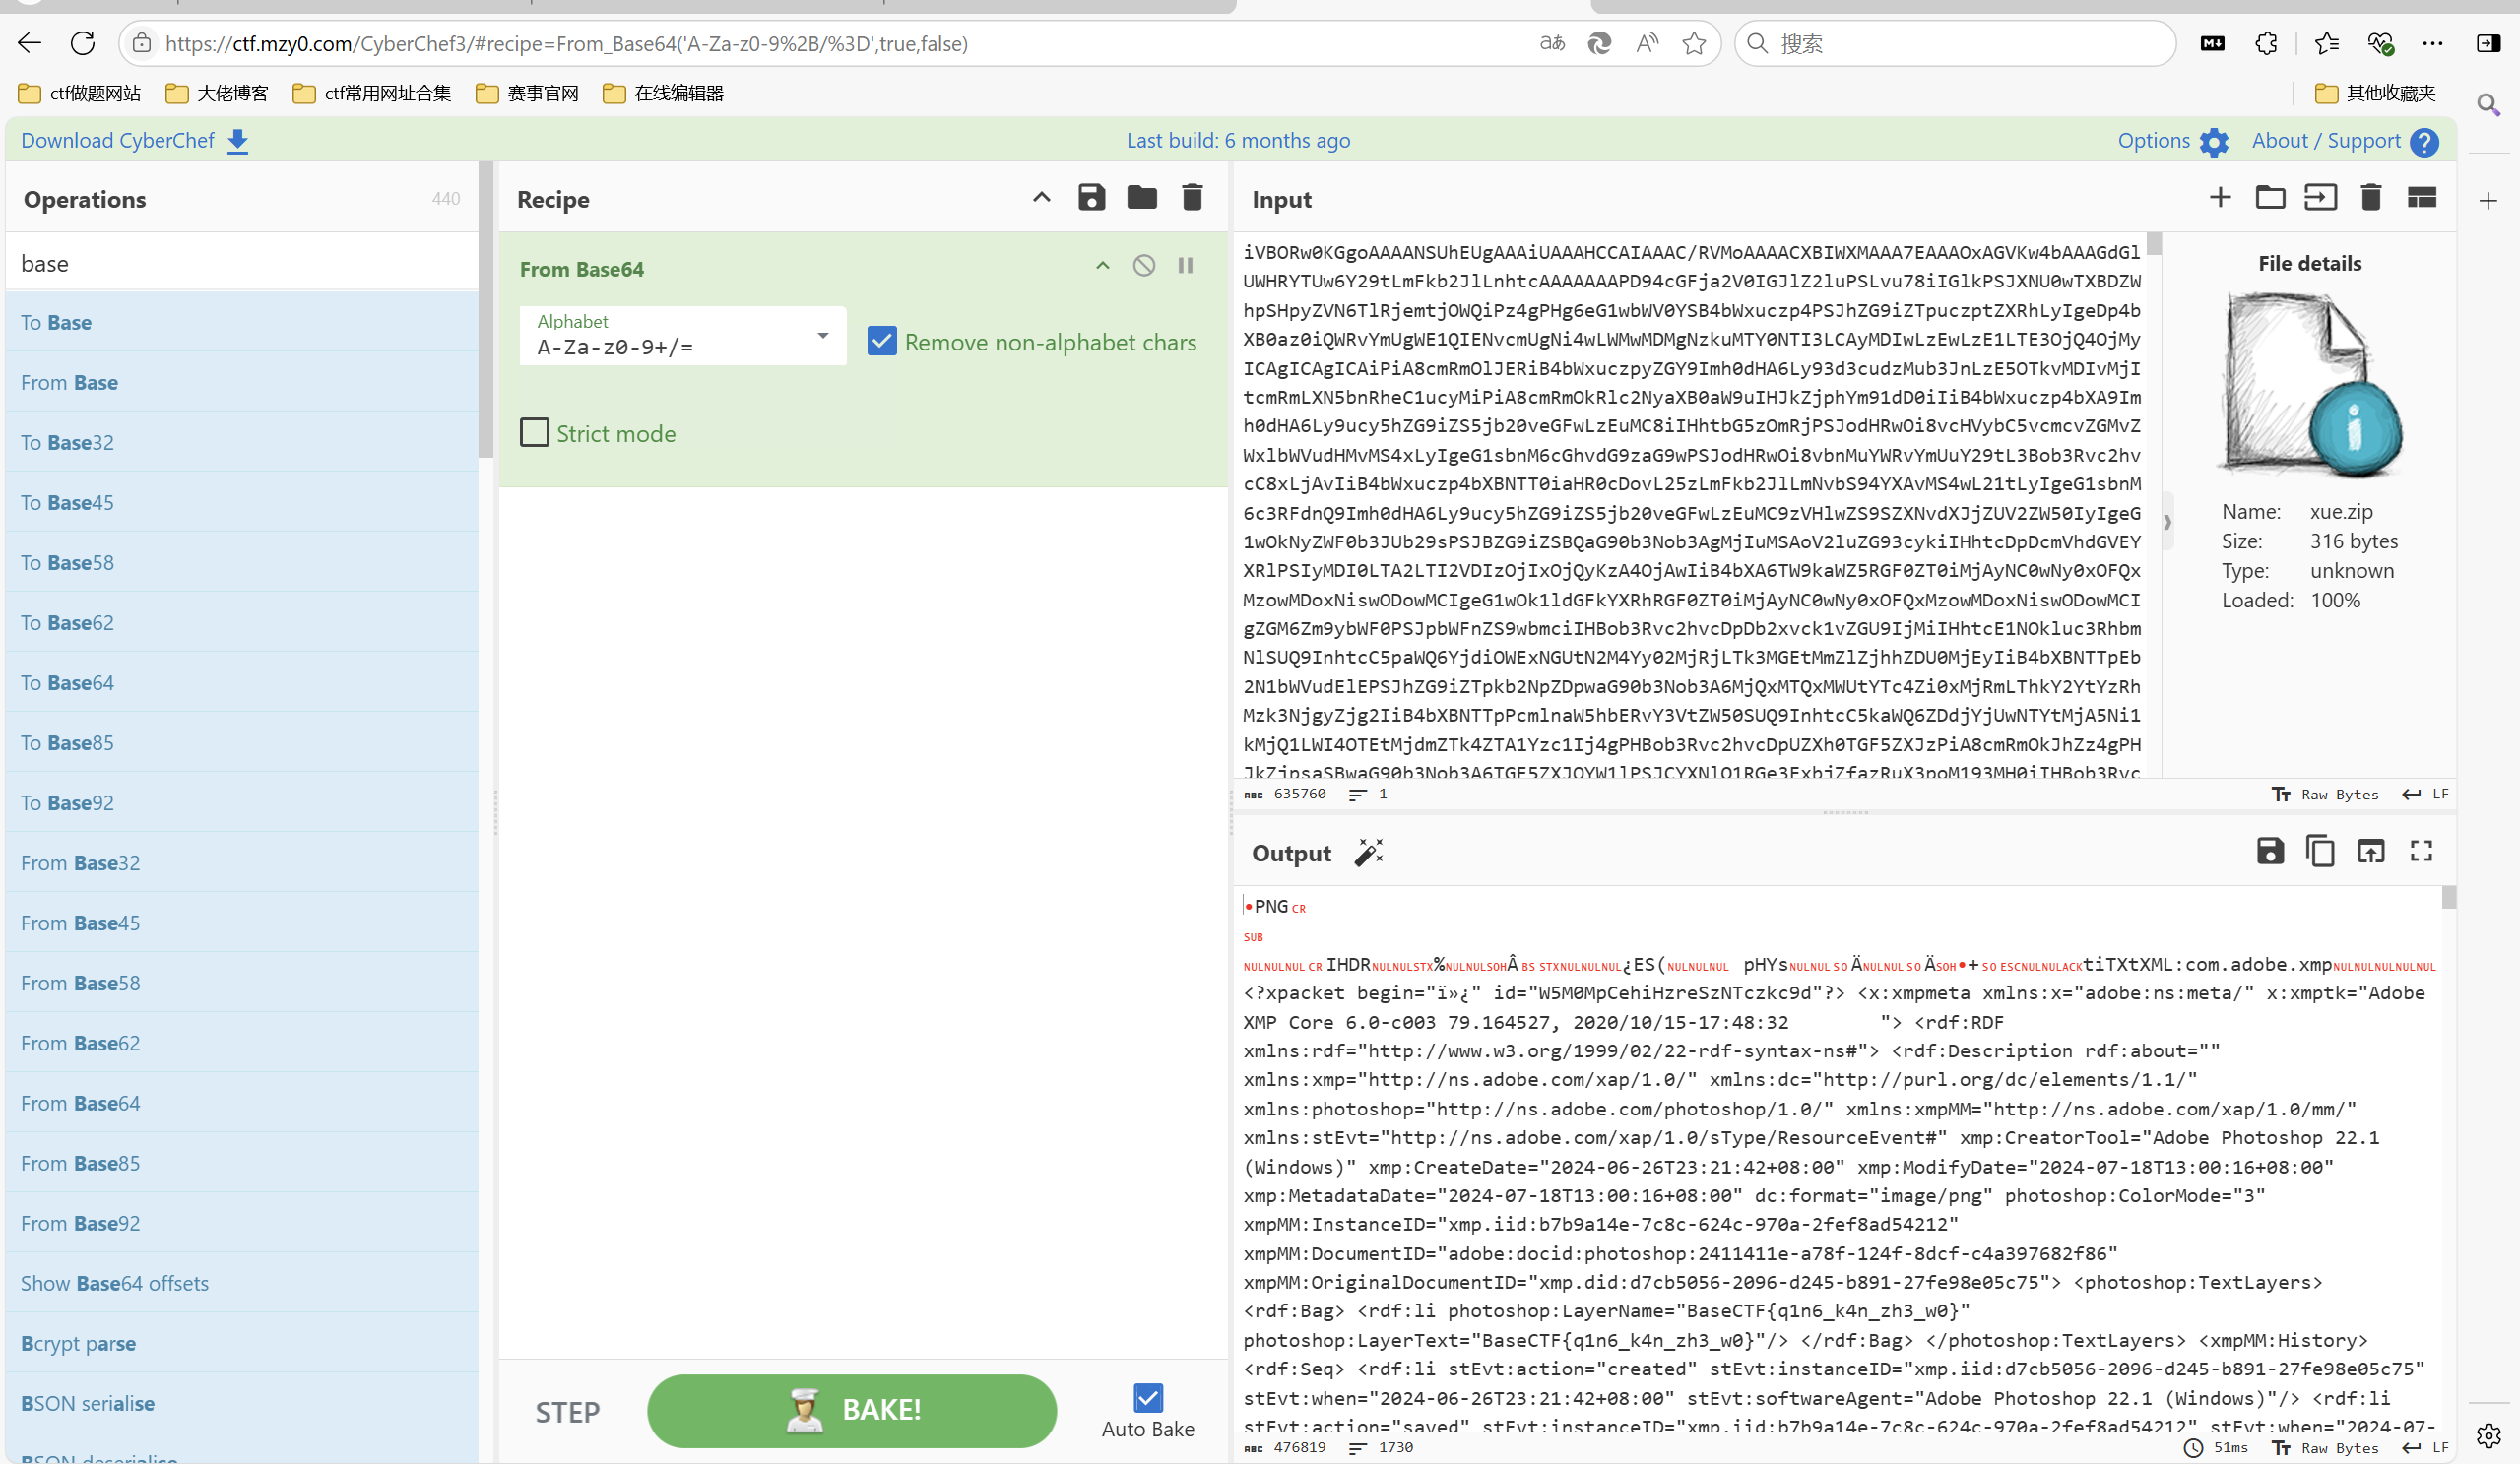This screenshot has height=1464, width=2520.
Task: Change input LF end-of-line sequence
Action: coord(2425,794)
